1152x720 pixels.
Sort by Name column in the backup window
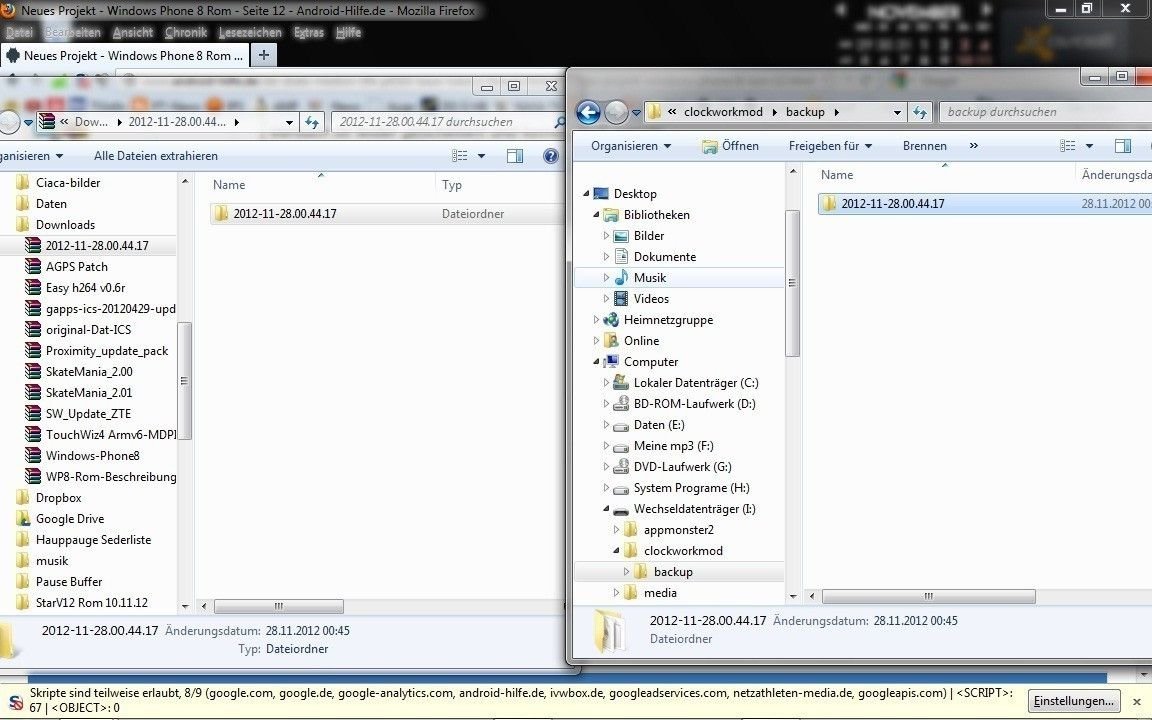(837, 175)
